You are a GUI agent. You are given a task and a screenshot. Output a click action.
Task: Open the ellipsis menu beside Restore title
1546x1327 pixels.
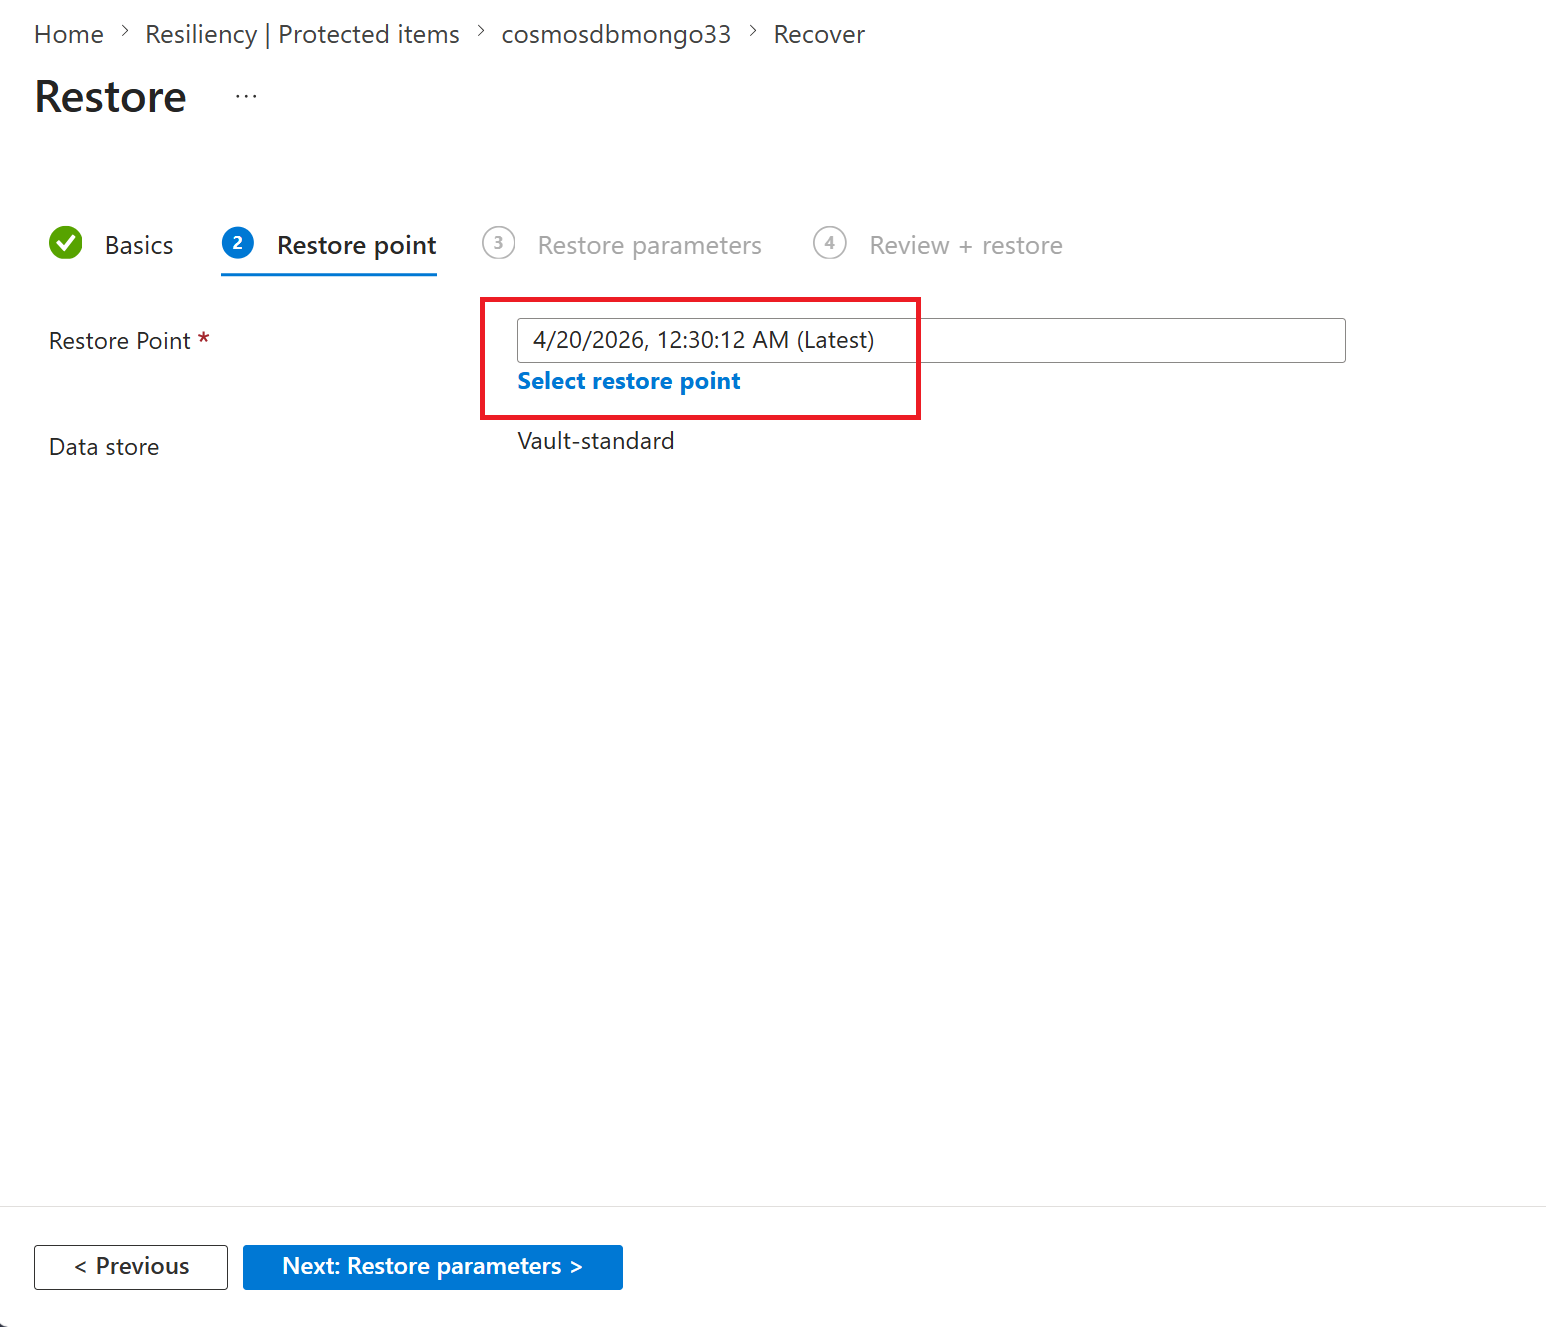[x=246, y=97]
